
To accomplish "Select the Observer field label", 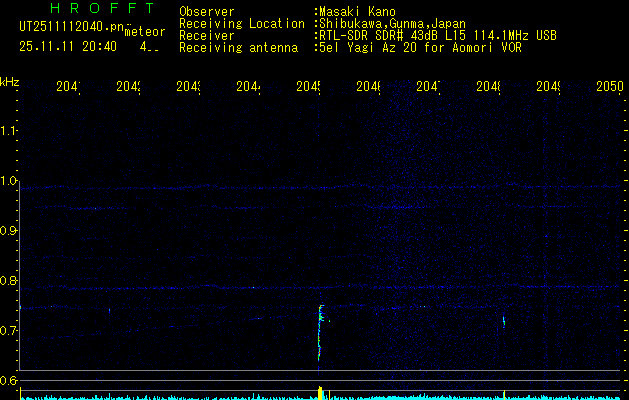I will tap(206, 12).
